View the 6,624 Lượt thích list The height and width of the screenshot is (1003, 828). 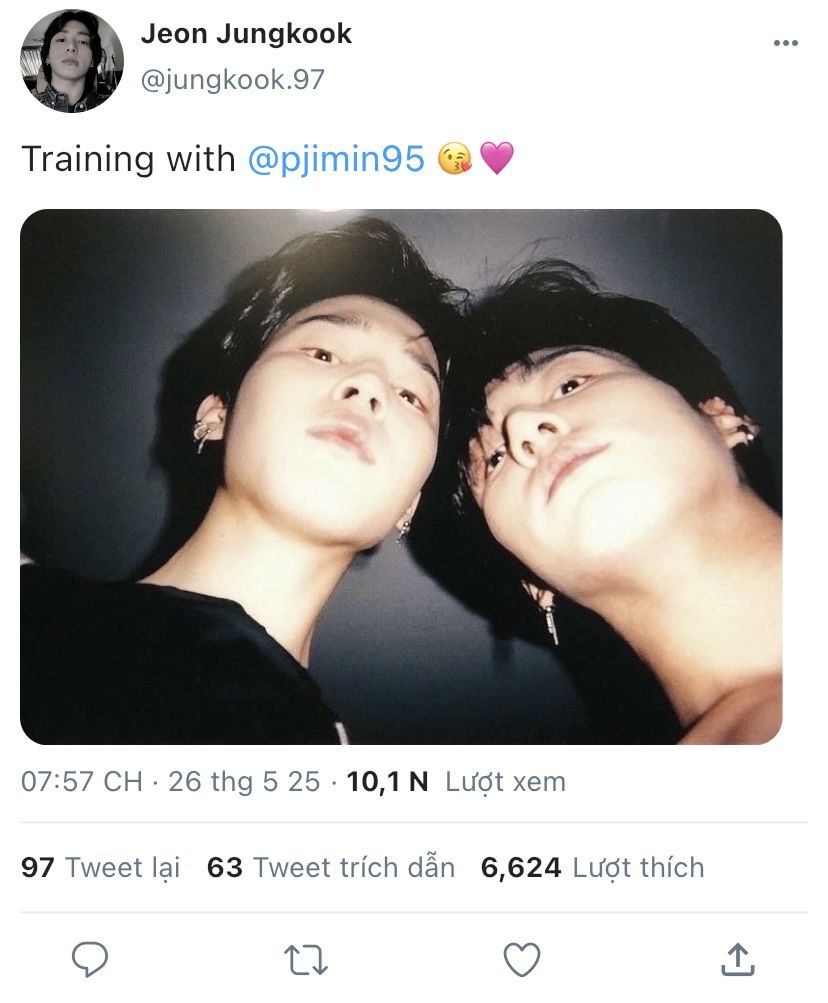pyautogui.click(x=593, y=867)
